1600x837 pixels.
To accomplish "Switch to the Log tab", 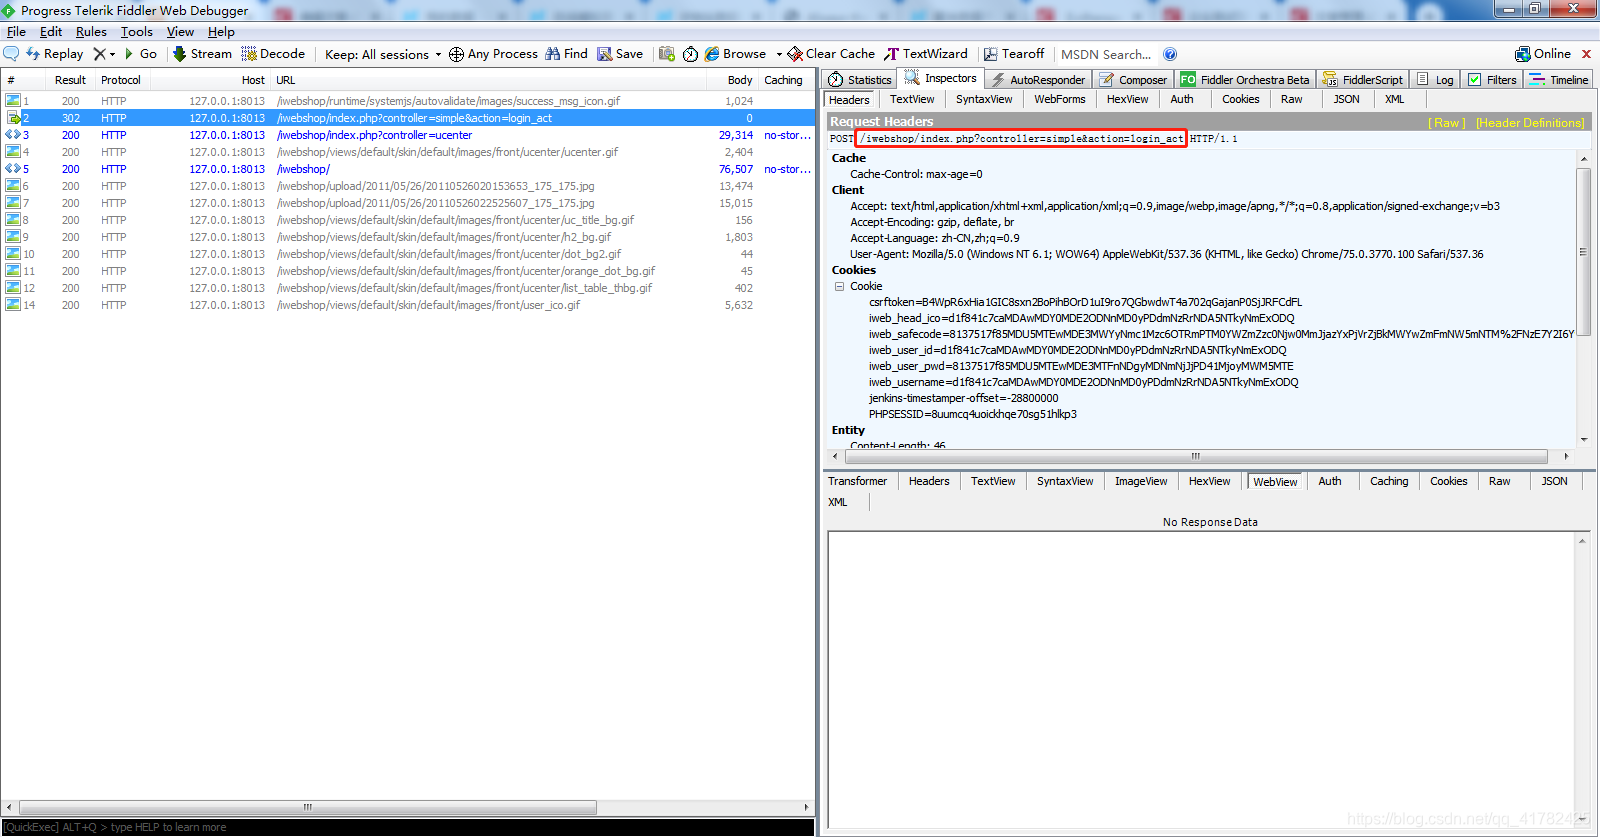I will click(1436, 80).
